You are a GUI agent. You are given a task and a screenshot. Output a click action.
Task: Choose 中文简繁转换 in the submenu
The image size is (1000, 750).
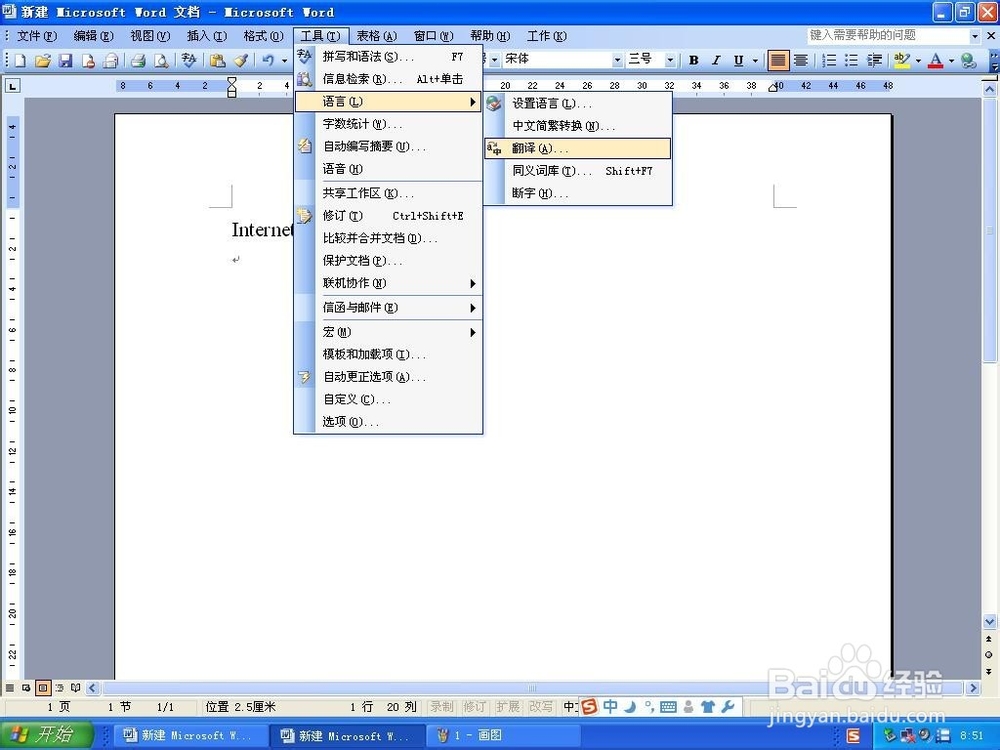(578, 126)
